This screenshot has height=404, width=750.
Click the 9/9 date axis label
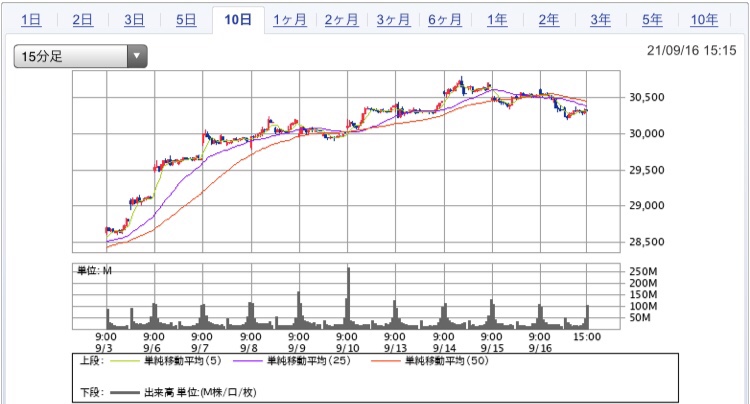297,348
